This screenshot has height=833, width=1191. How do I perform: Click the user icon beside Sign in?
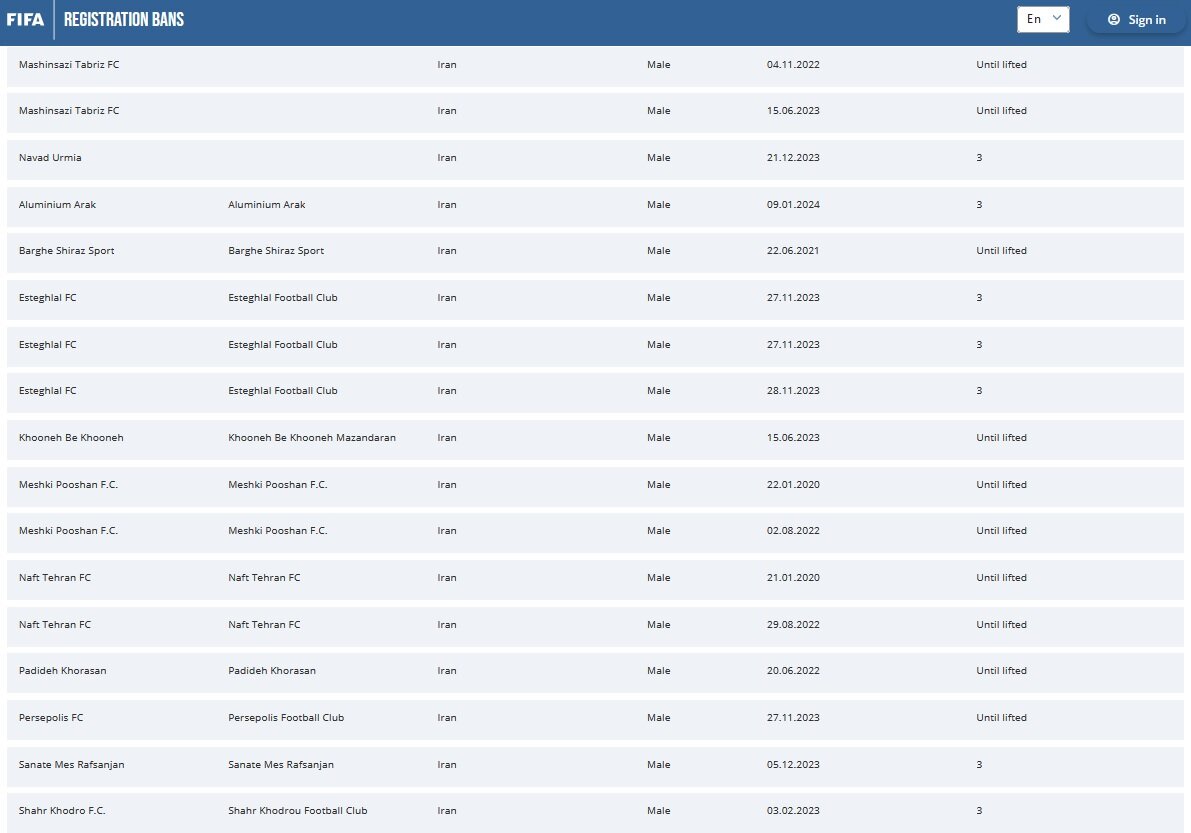click(x=1114, y=19)
